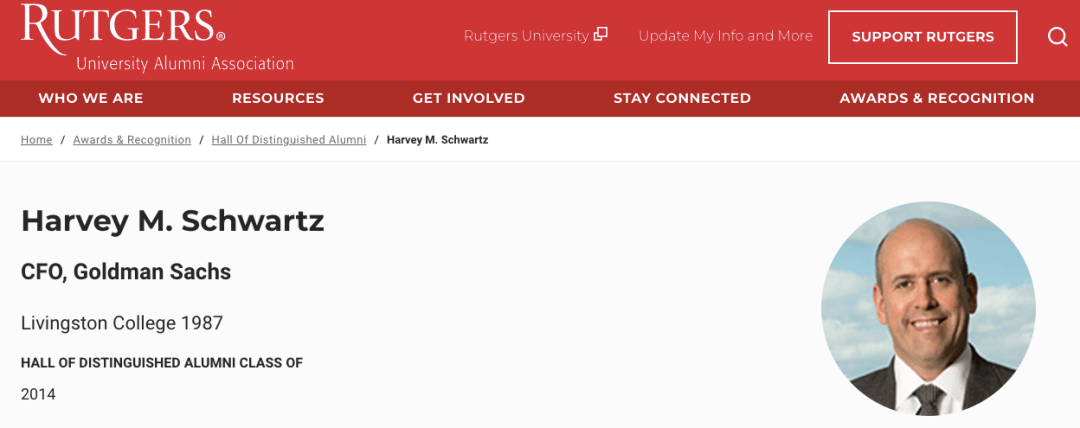Click the Harvey M. Schwartz breadcrumb item
Viewport: 1080px width, 428px height.
click(437, 140)
